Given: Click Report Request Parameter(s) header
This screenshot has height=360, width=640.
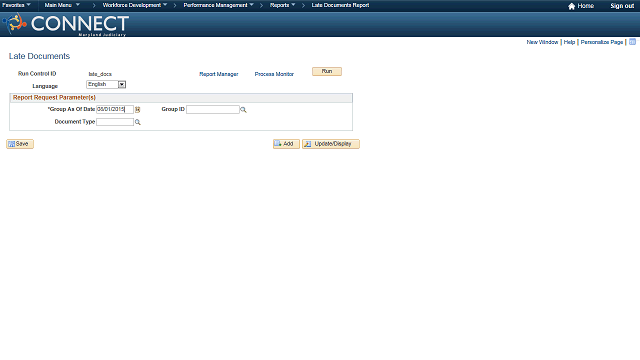Looking at the screenshot, I should [54, 98].
